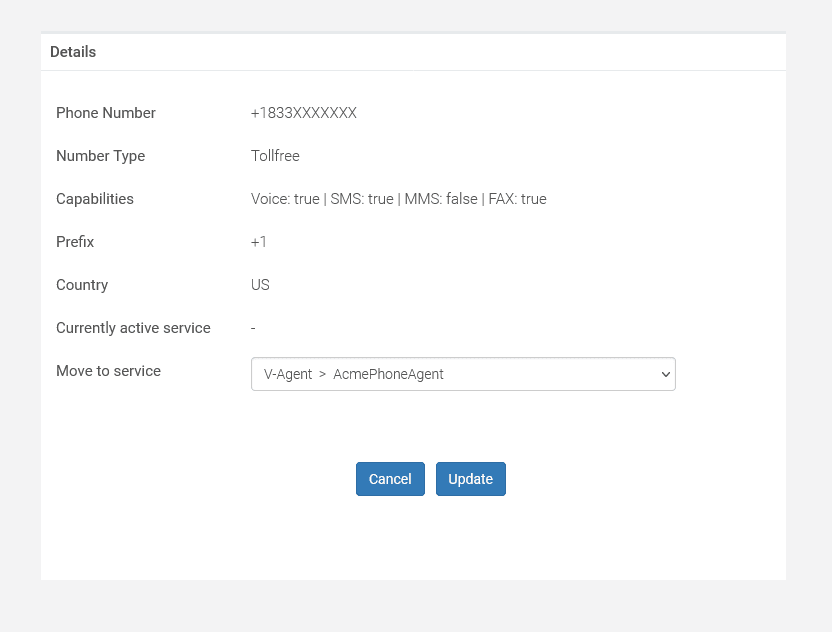Click the Capabilities label
832x632 pixels.
[x=94, y=198]
